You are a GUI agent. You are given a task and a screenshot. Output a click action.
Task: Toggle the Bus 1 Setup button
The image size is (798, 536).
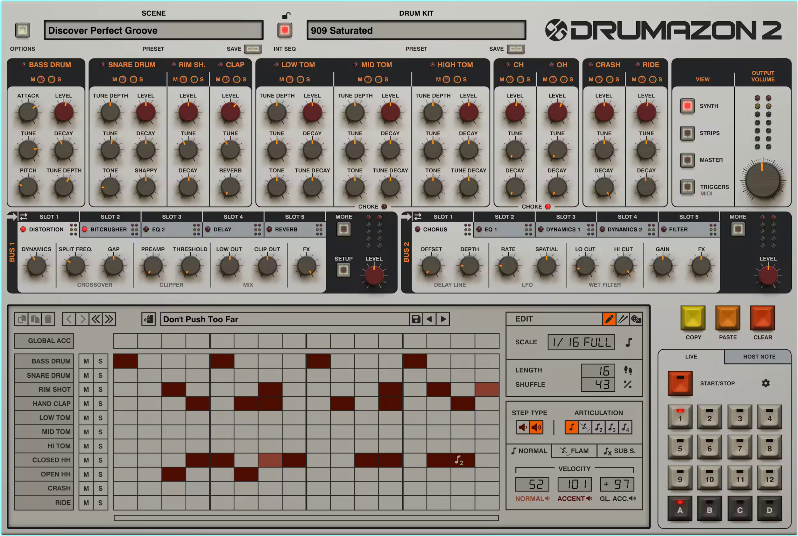(344, 270)
